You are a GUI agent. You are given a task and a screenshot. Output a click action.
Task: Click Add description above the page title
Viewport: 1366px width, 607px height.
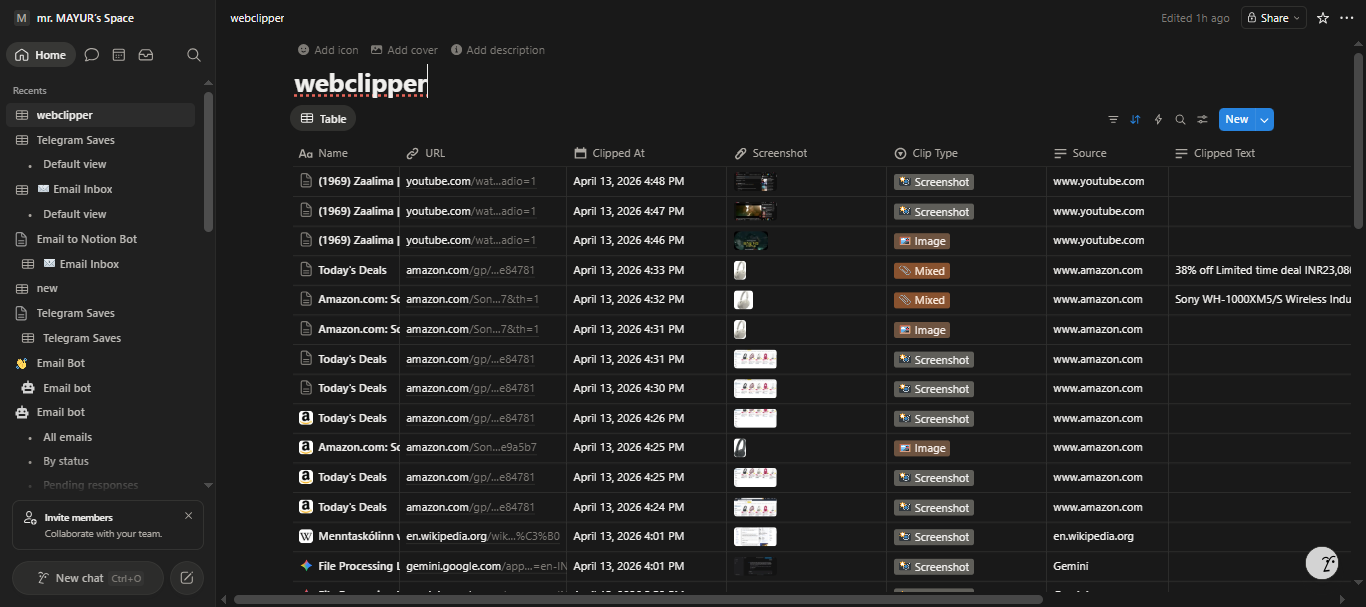[x=498, y=50]
